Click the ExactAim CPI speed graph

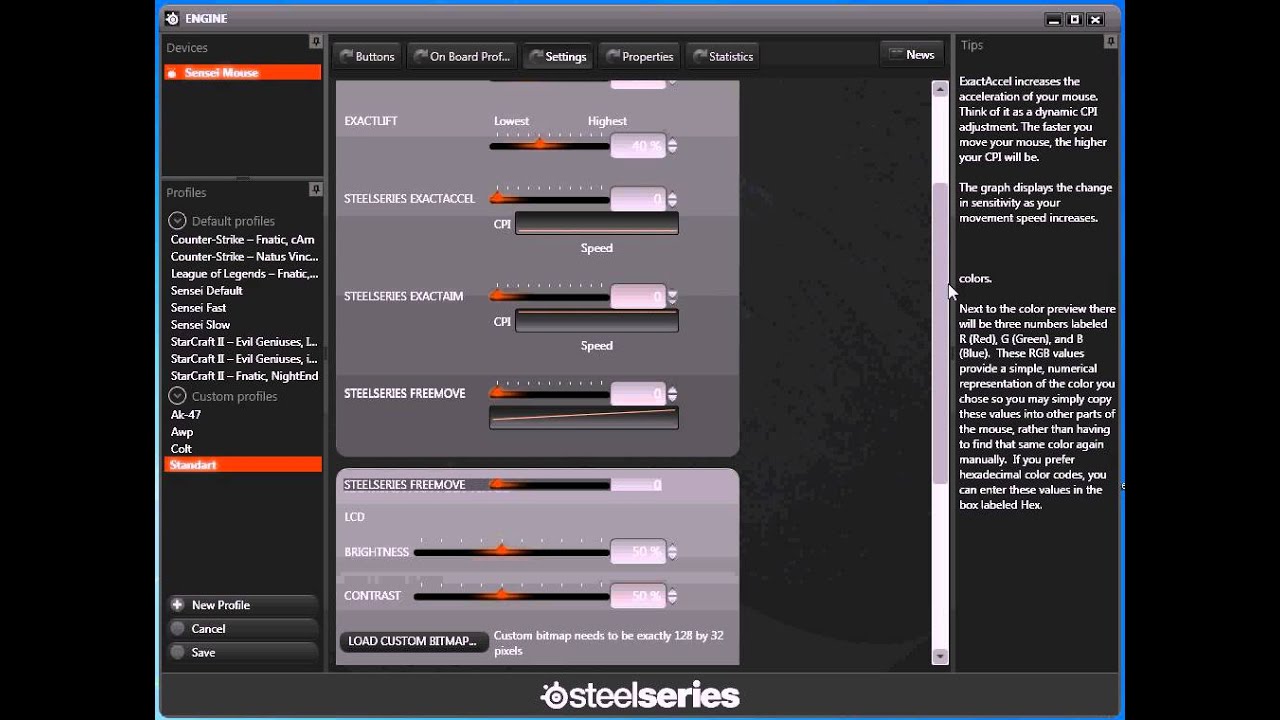(597, 321)
